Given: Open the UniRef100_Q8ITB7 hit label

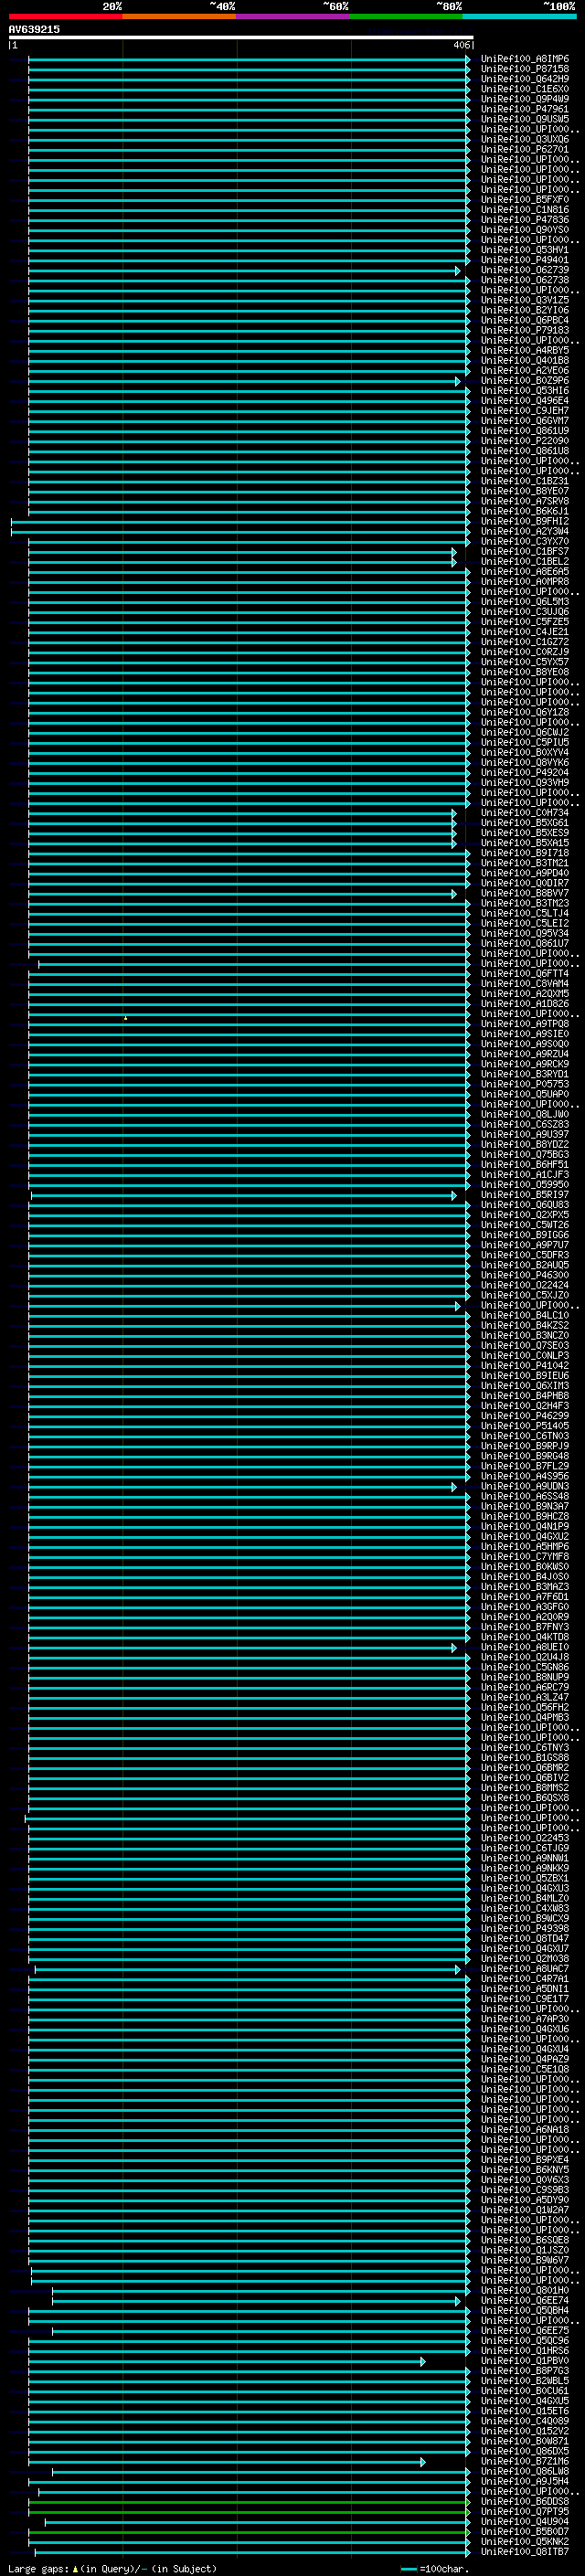Looking at the screenshot, I should tap(524, 2552).
